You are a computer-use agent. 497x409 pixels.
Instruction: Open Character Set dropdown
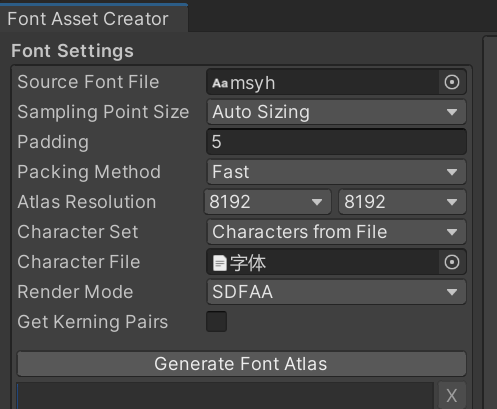[336, 232]
